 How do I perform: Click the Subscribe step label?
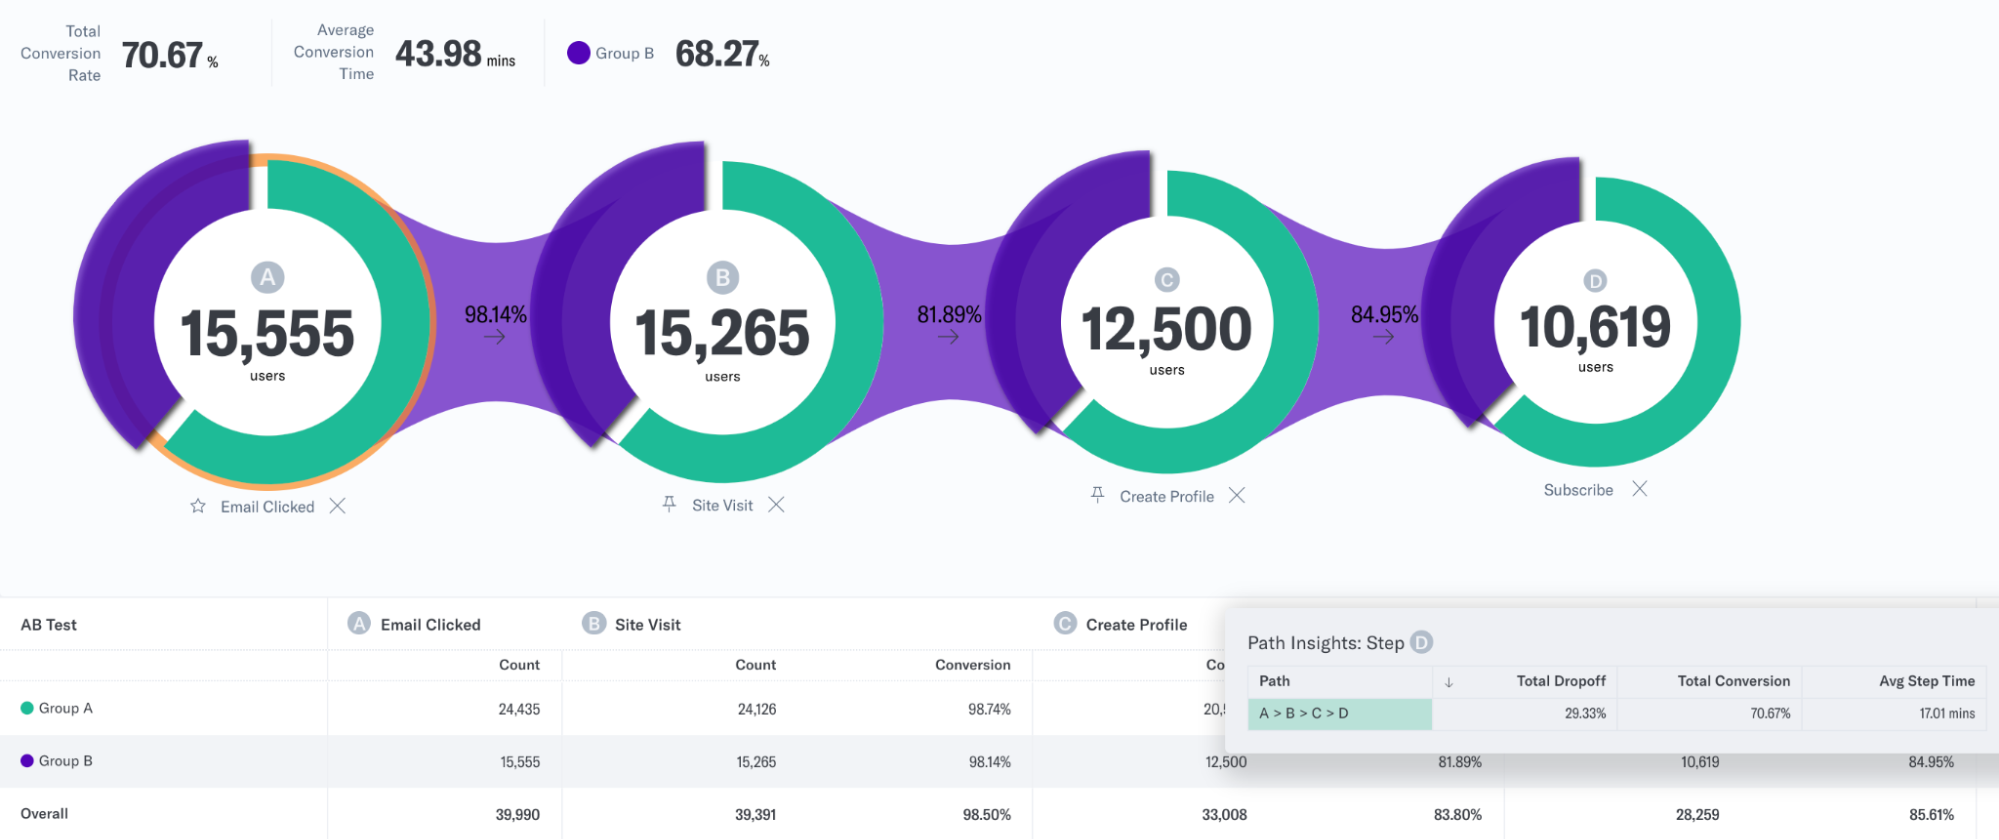pyautogui.click(x=1578, y=490)
